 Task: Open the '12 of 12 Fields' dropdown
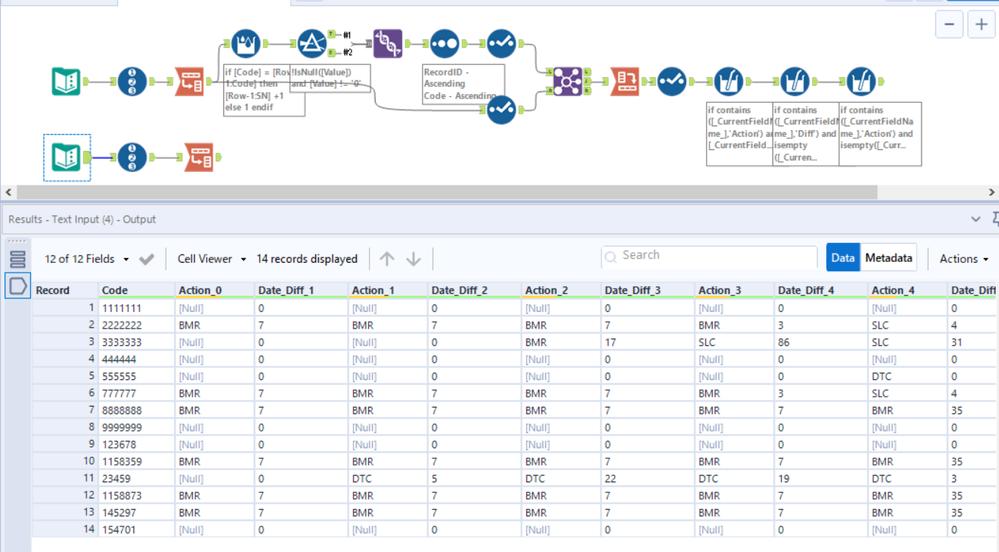[x=87, y=259]
